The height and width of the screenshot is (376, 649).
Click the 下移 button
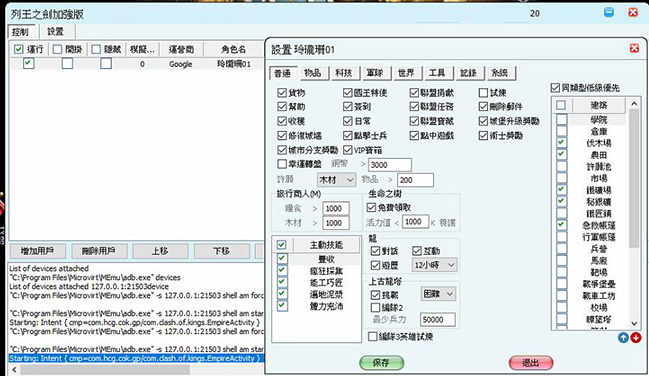pyautogui.click(x=221, y=251)
